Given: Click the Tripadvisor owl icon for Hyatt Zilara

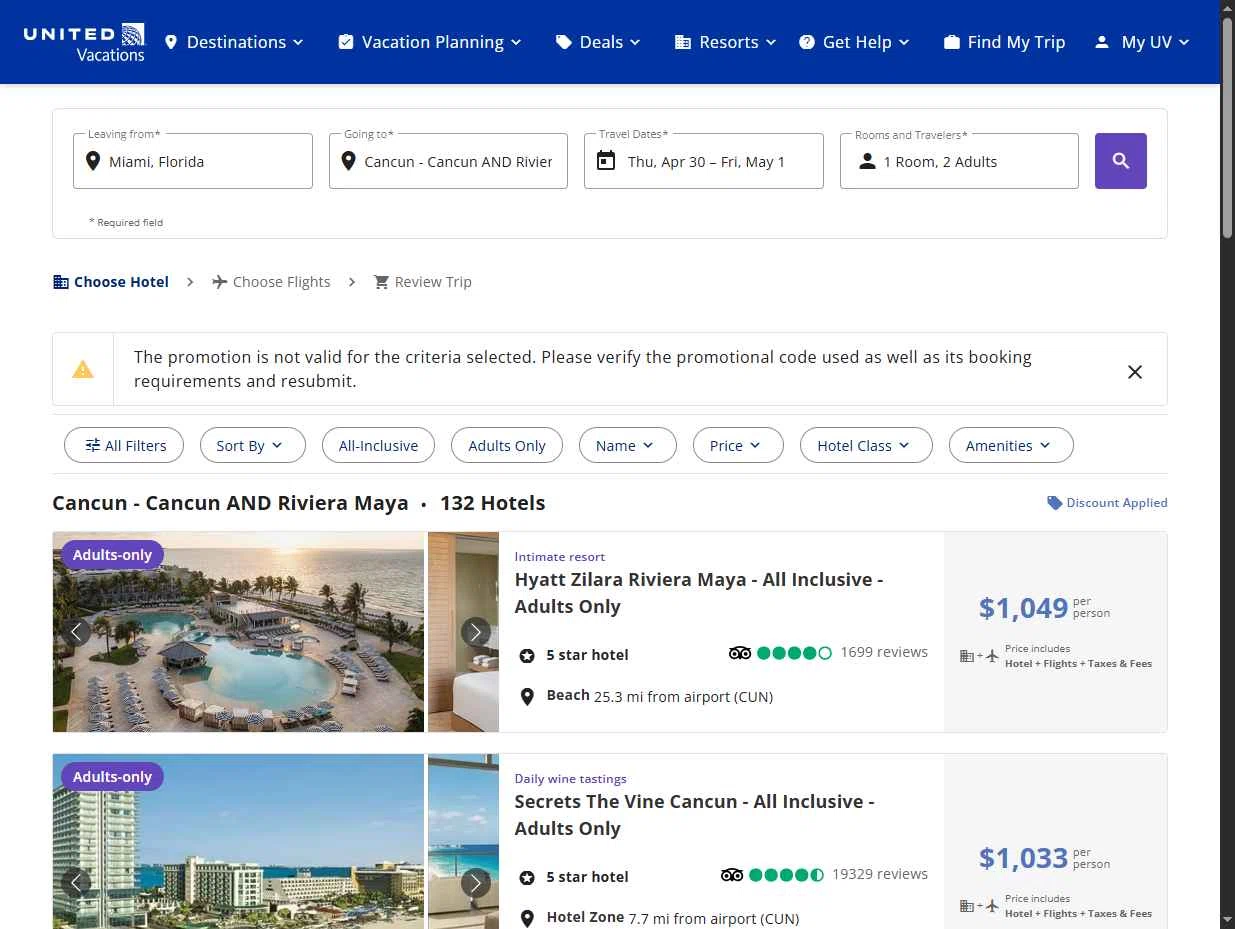Looking at the screenshot, I should (740, 653).
